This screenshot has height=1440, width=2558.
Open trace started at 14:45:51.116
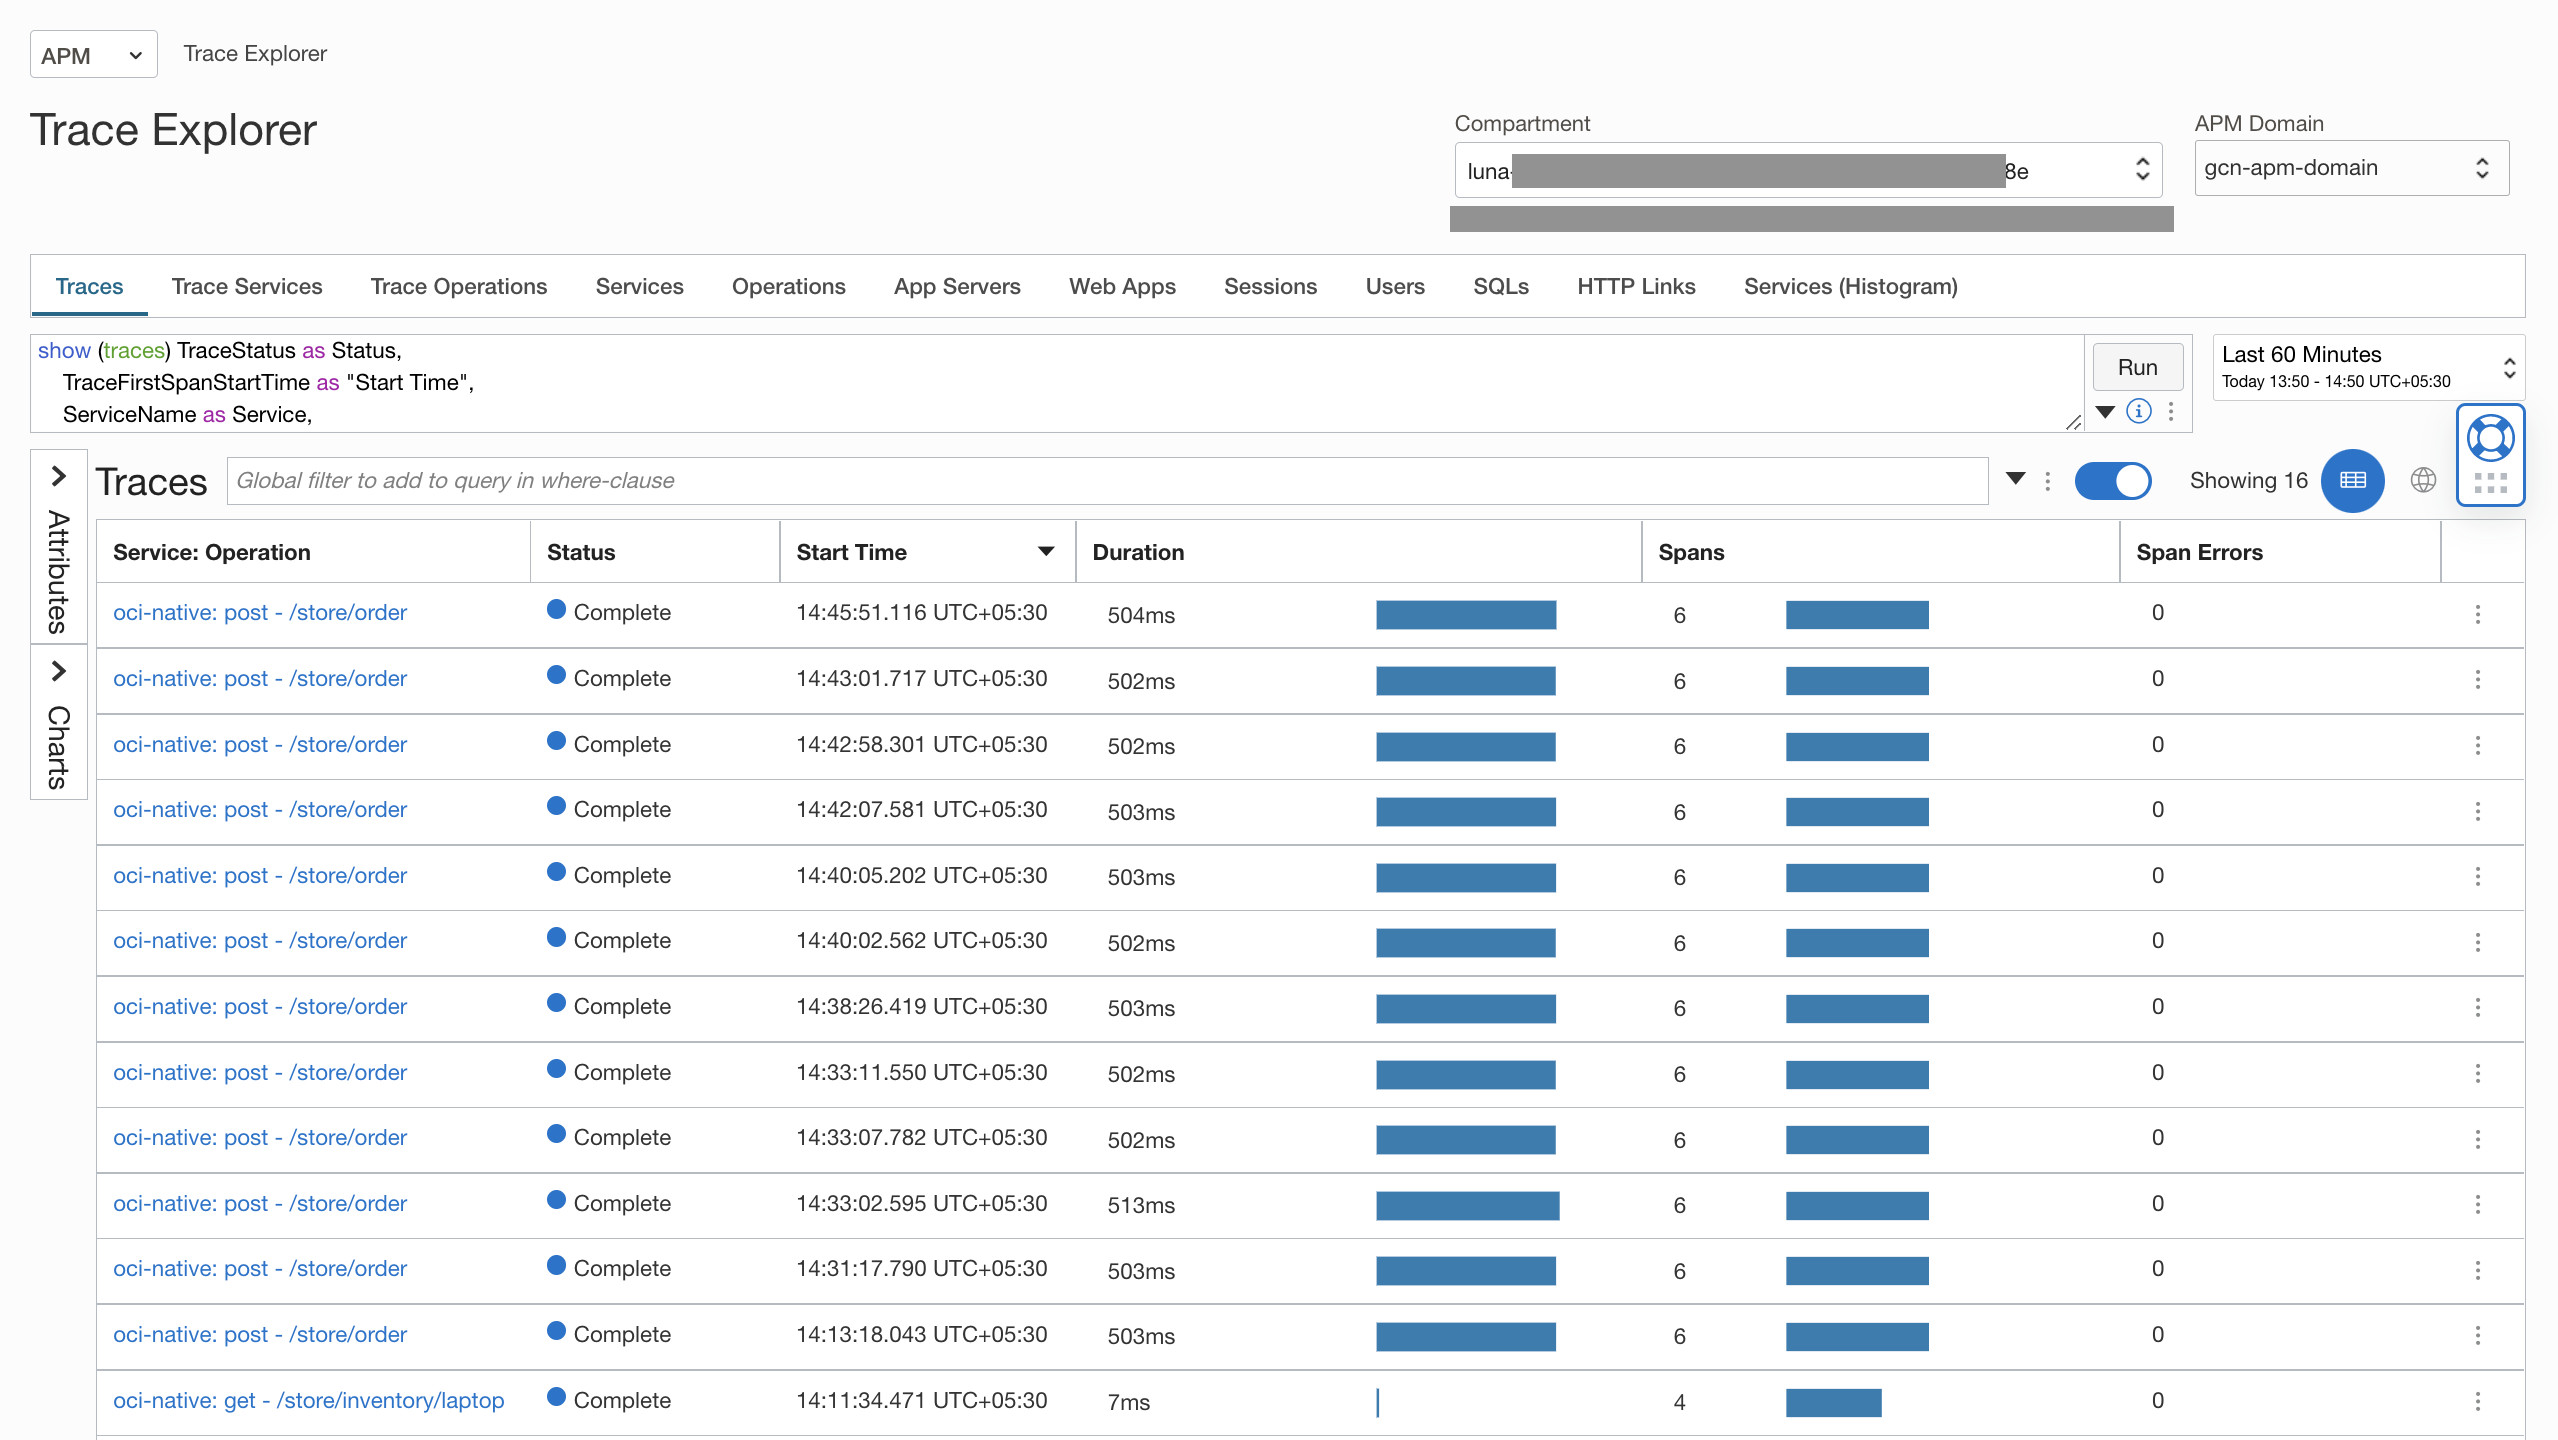259,612
